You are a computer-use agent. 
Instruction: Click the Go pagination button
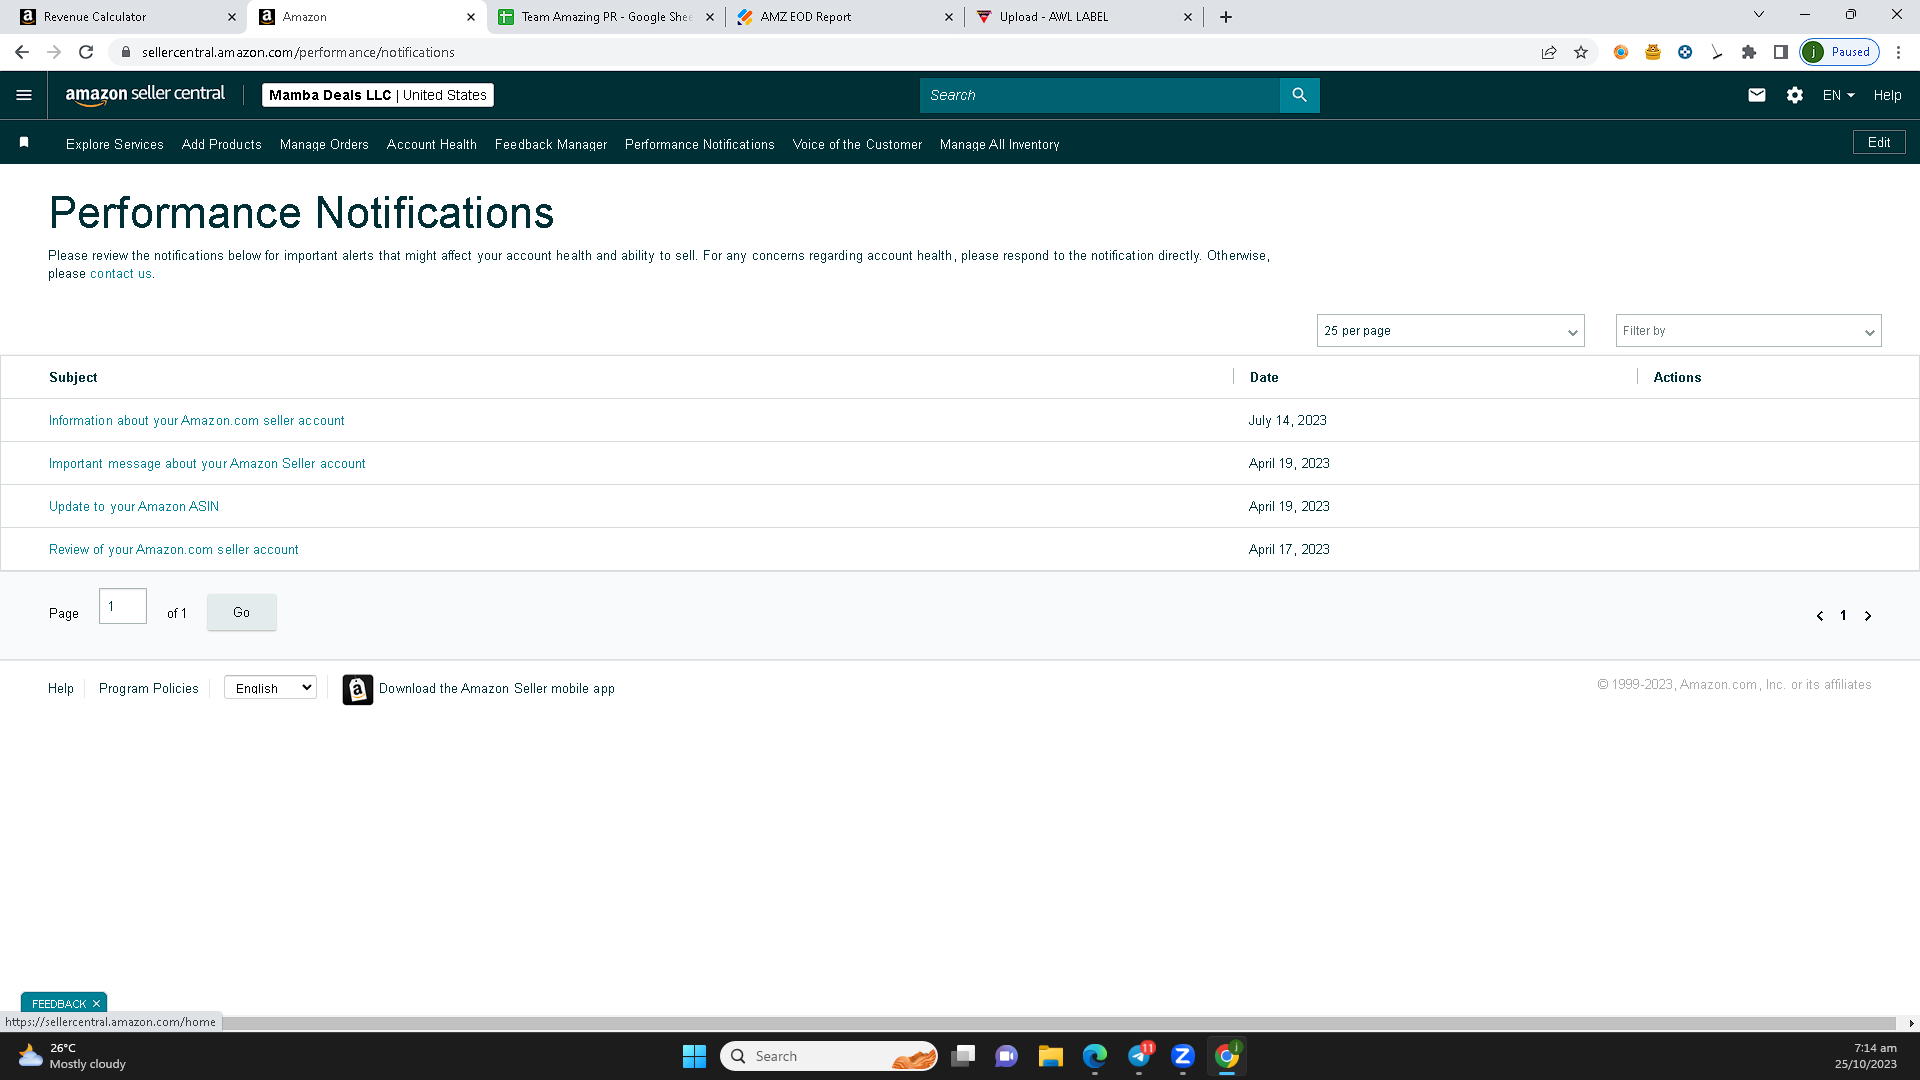[x=242, y=612]
